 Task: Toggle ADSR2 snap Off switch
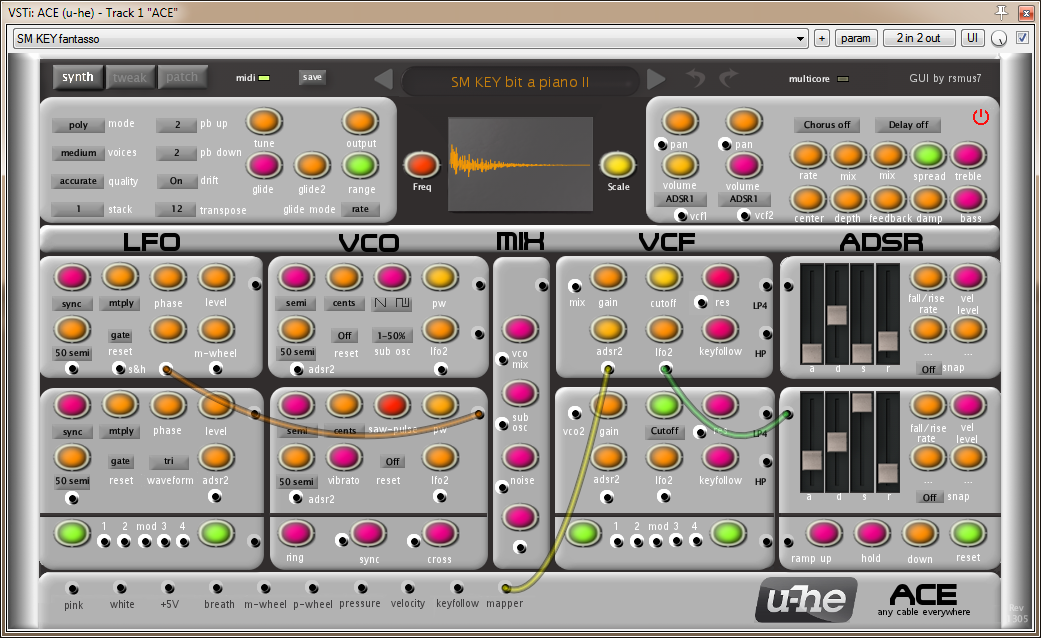(x=929, y=497)
